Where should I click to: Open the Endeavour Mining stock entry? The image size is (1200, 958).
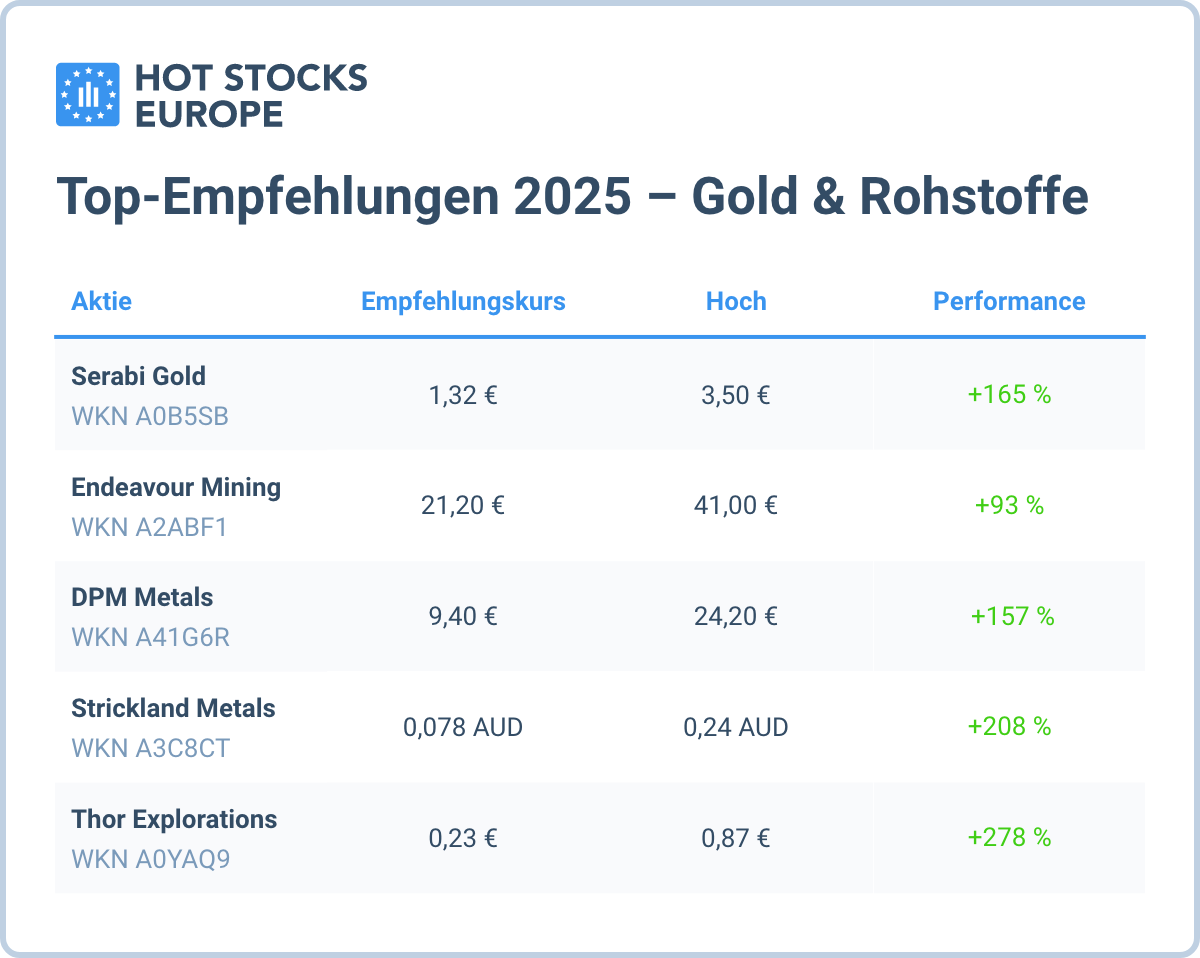[x=176, y=487]
